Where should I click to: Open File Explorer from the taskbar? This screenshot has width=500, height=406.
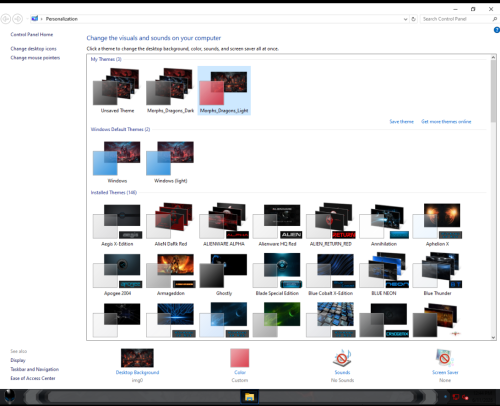pos(249,397)
